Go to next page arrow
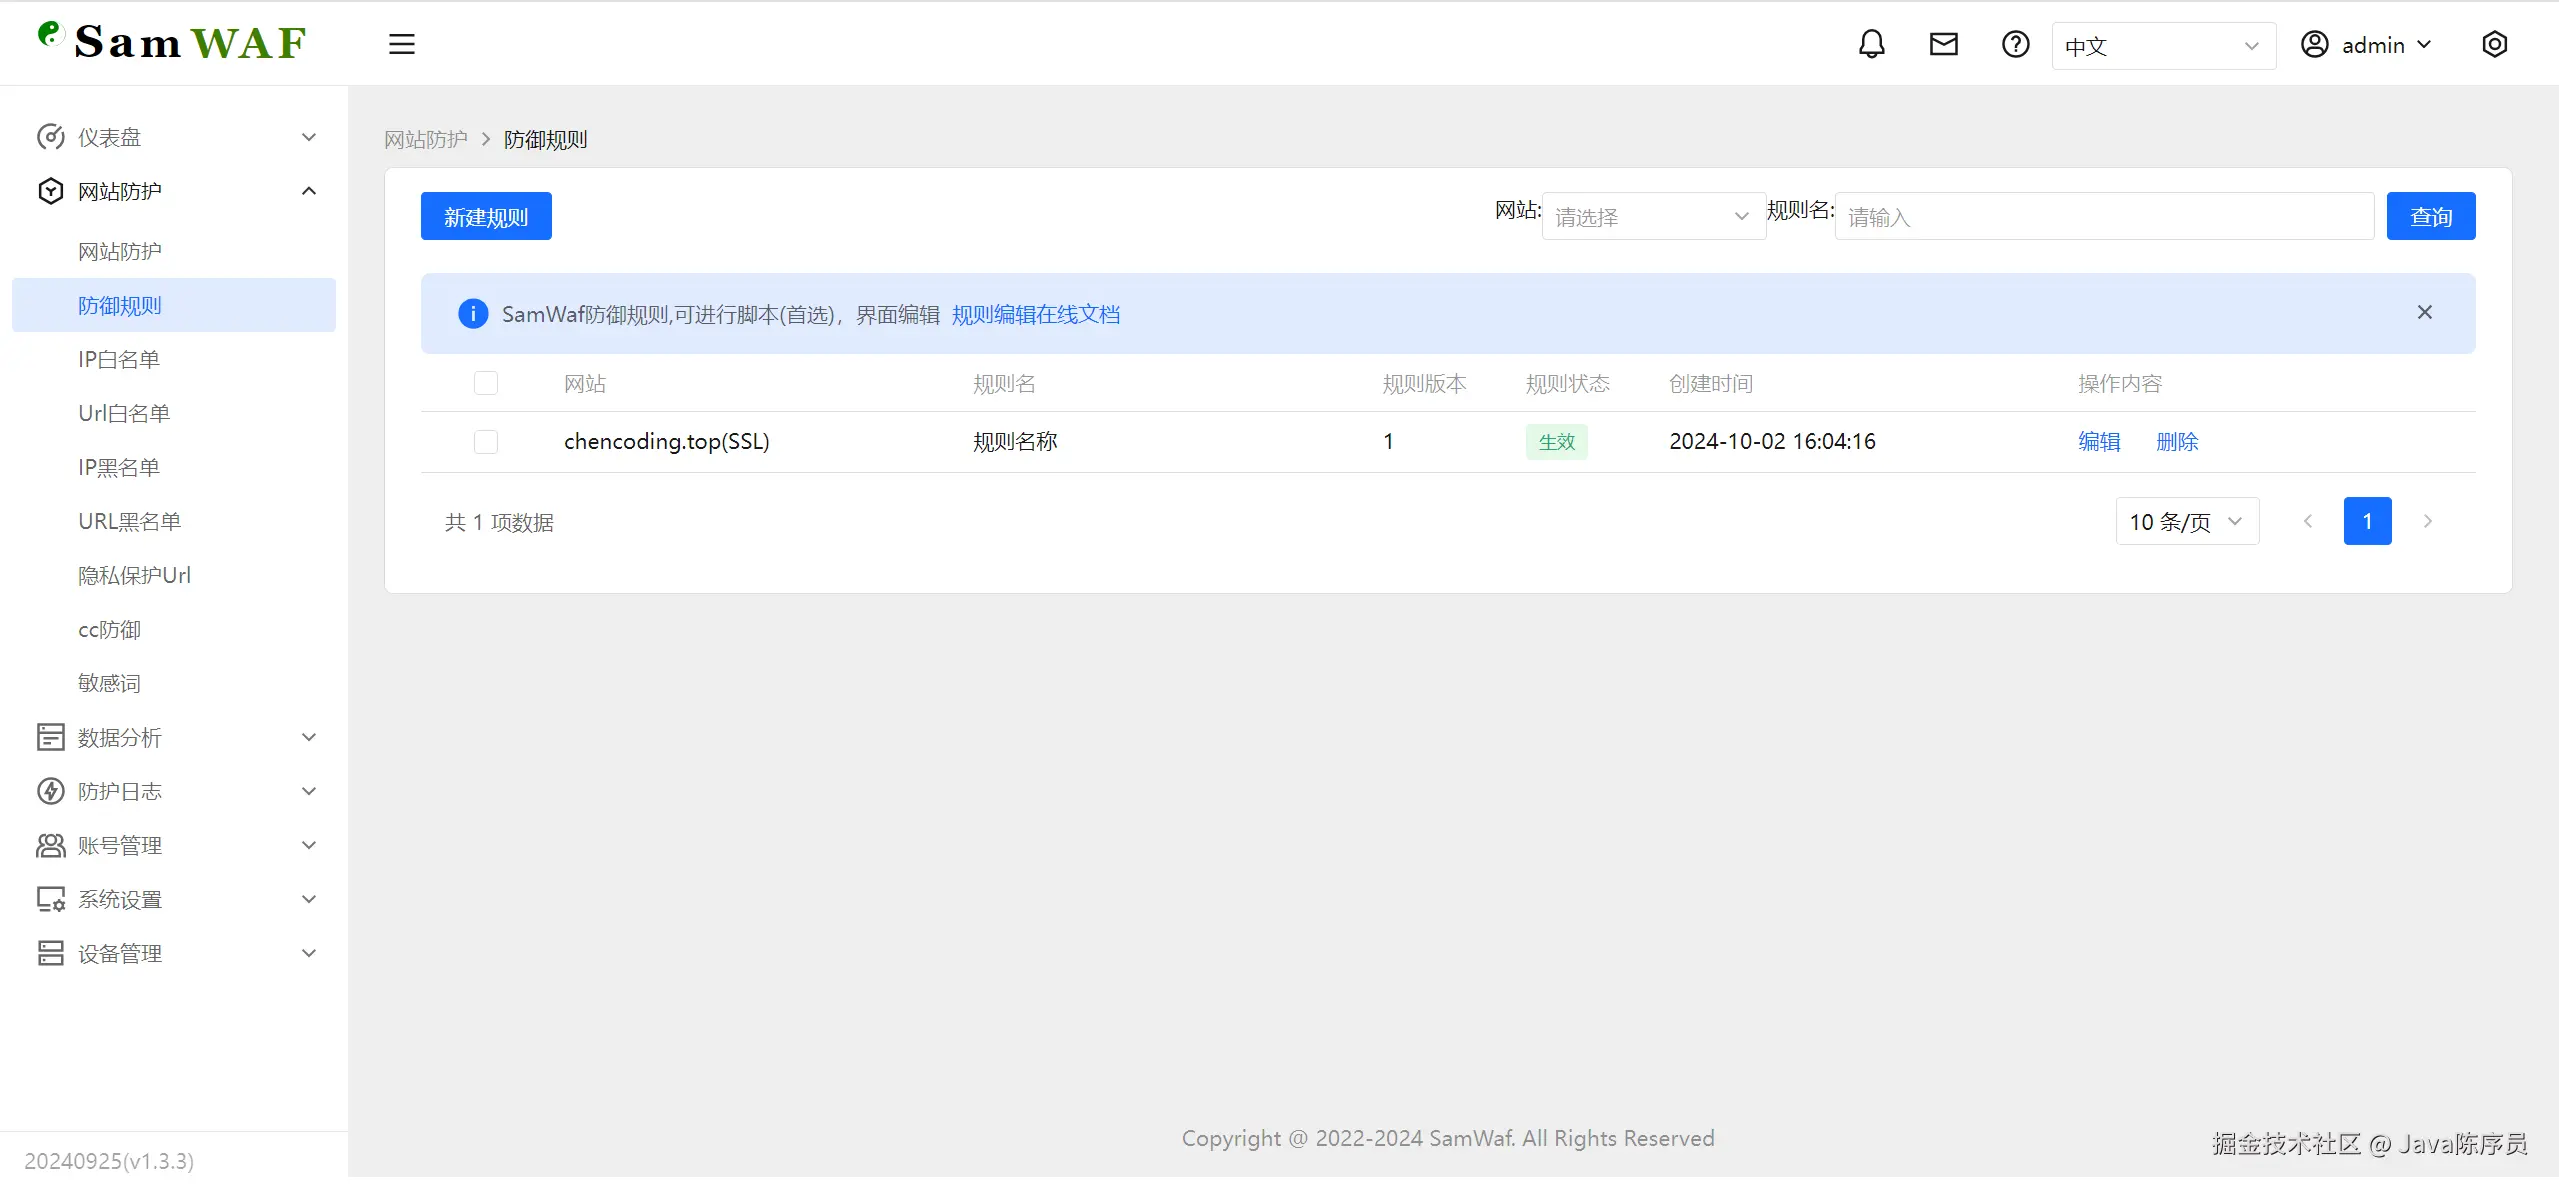Viewport: 2559px width, 1188px height. tap(2427, 521)
